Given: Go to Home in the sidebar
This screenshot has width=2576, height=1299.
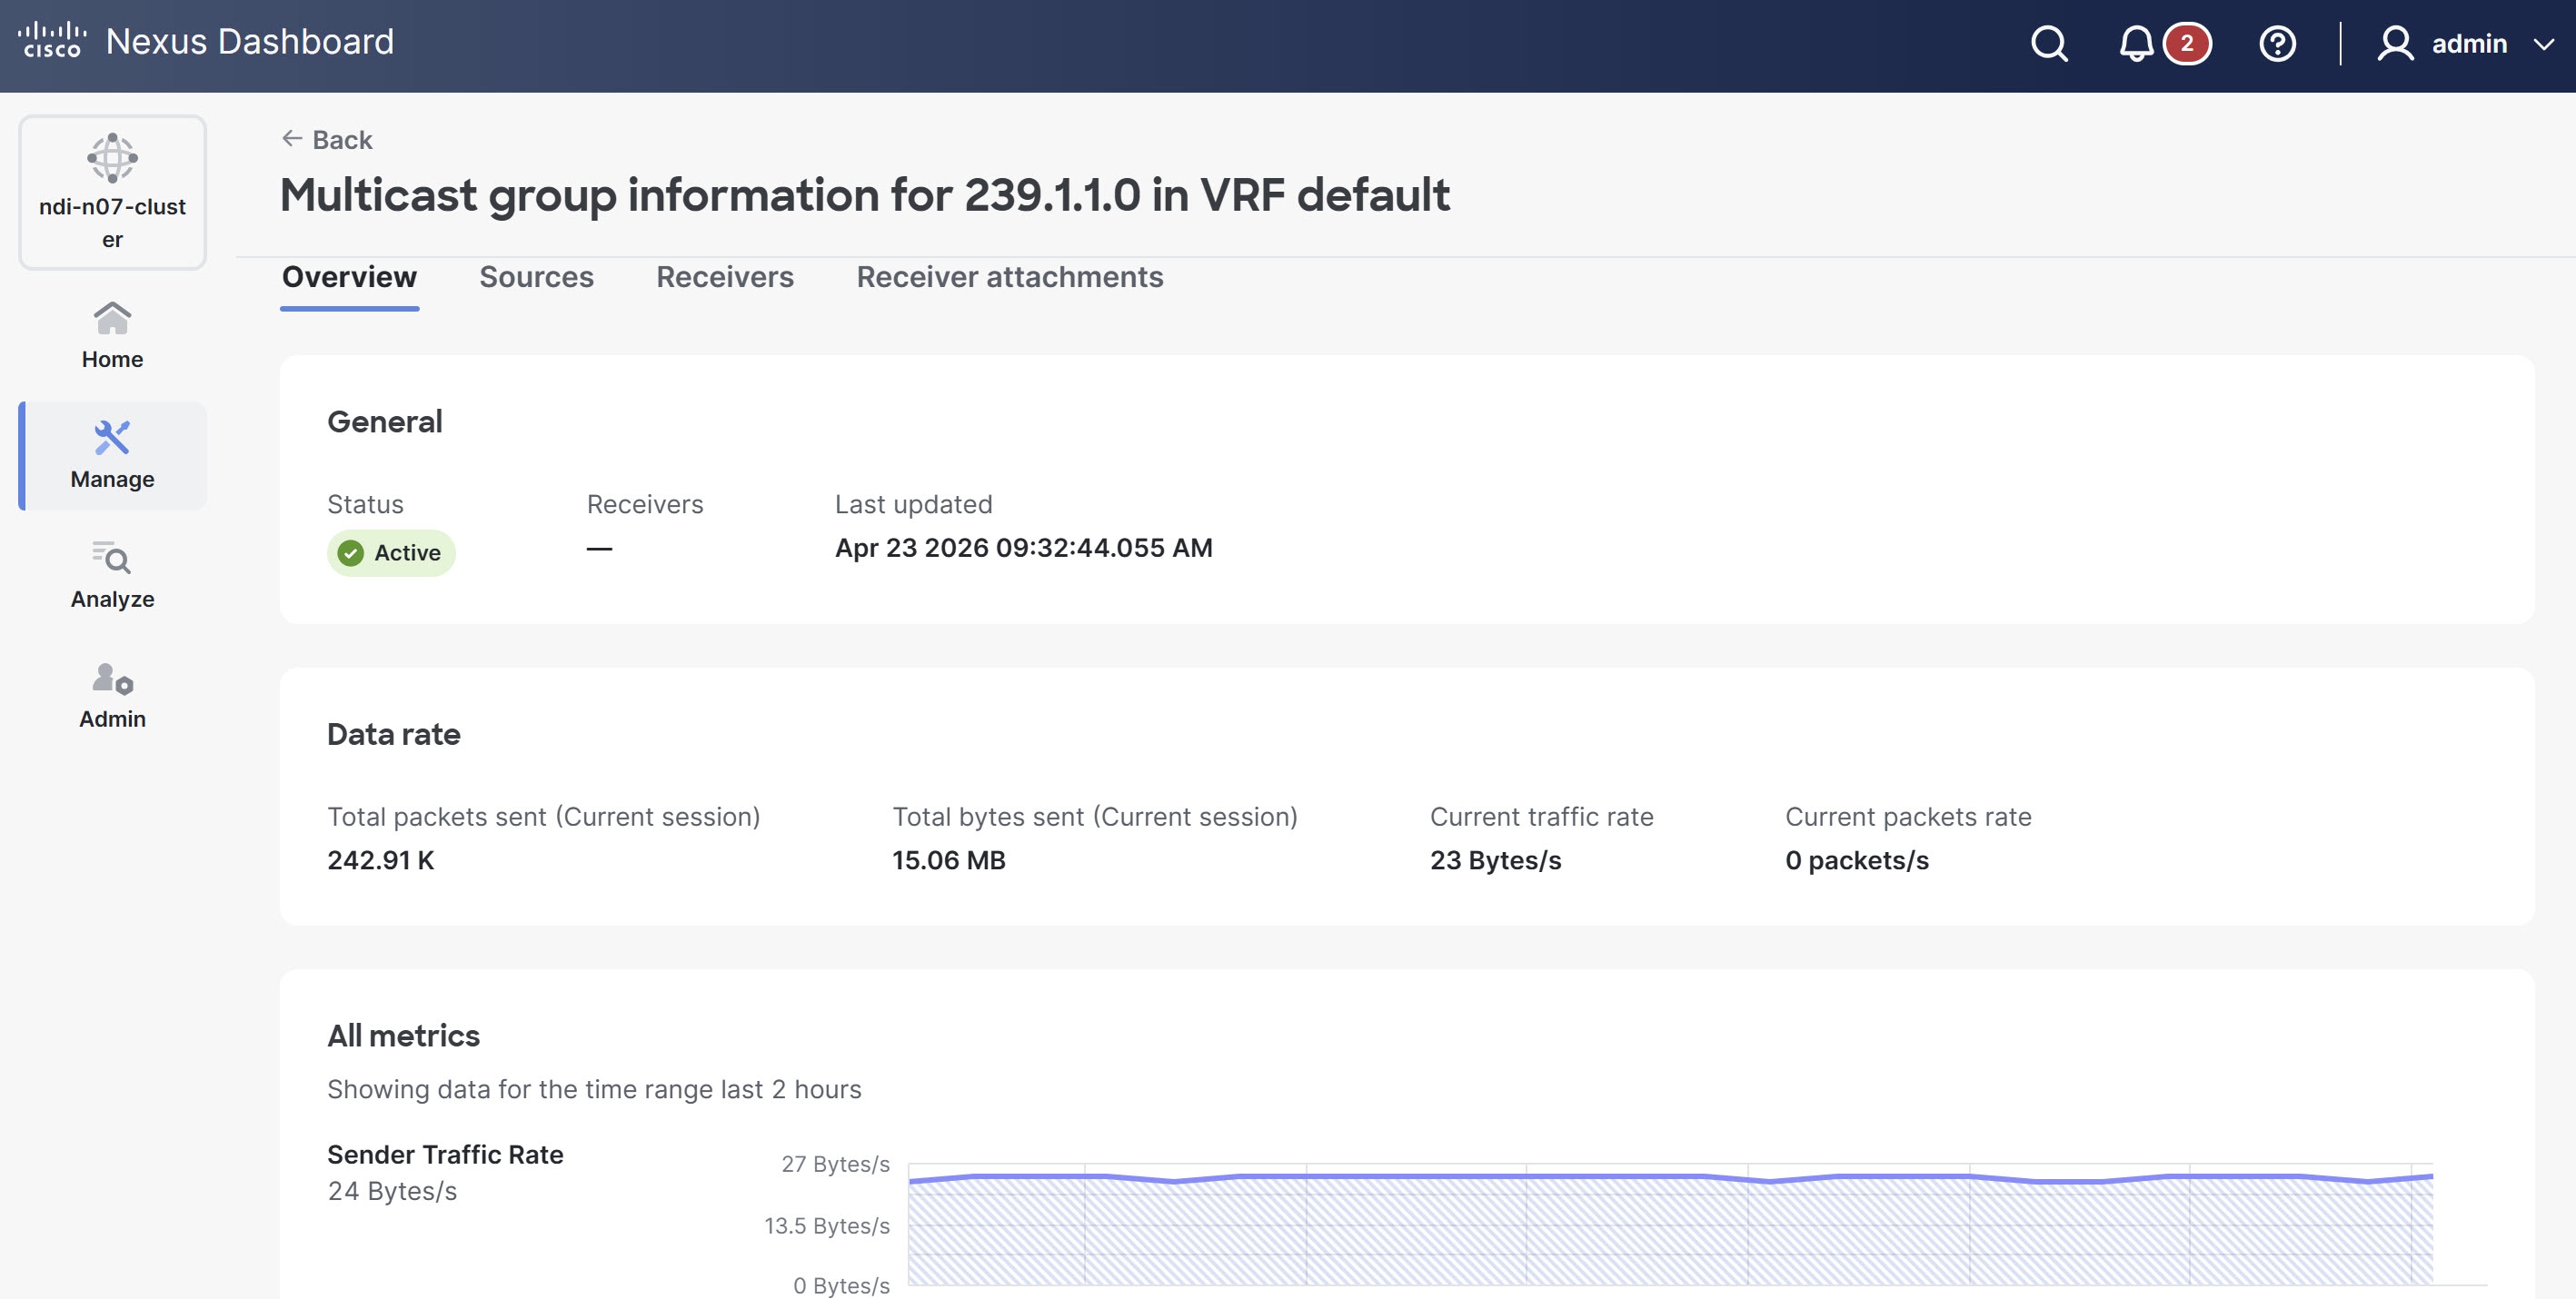Looking at the screenshot, I should coord(112,335).
